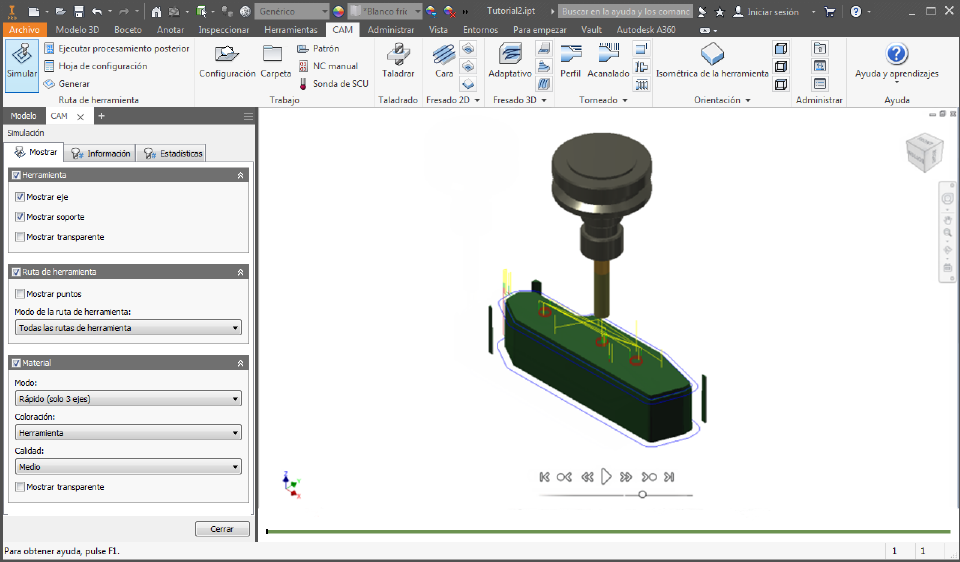
Task: Select Sonda de SCU tool
Action: point(333,83)
